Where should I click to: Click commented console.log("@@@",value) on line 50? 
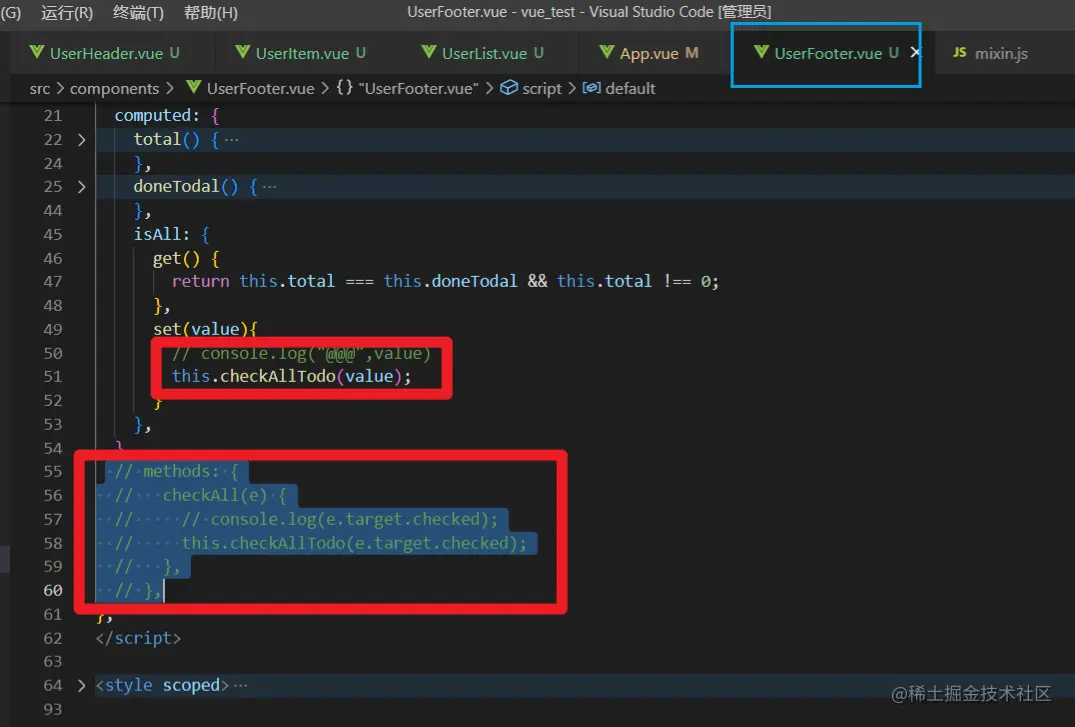pos(301,353)
